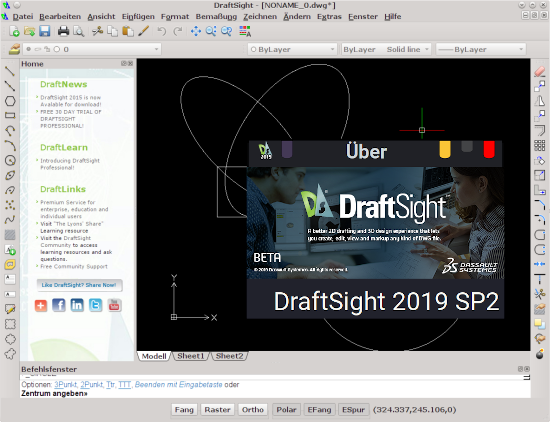
Task: Click the TTT option link
Action: (x=125, y=385)
